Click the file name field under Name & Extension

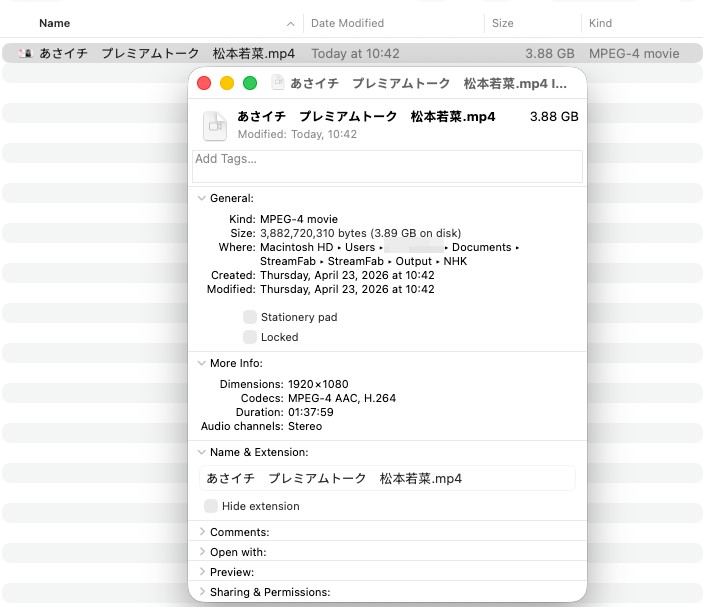387,478
